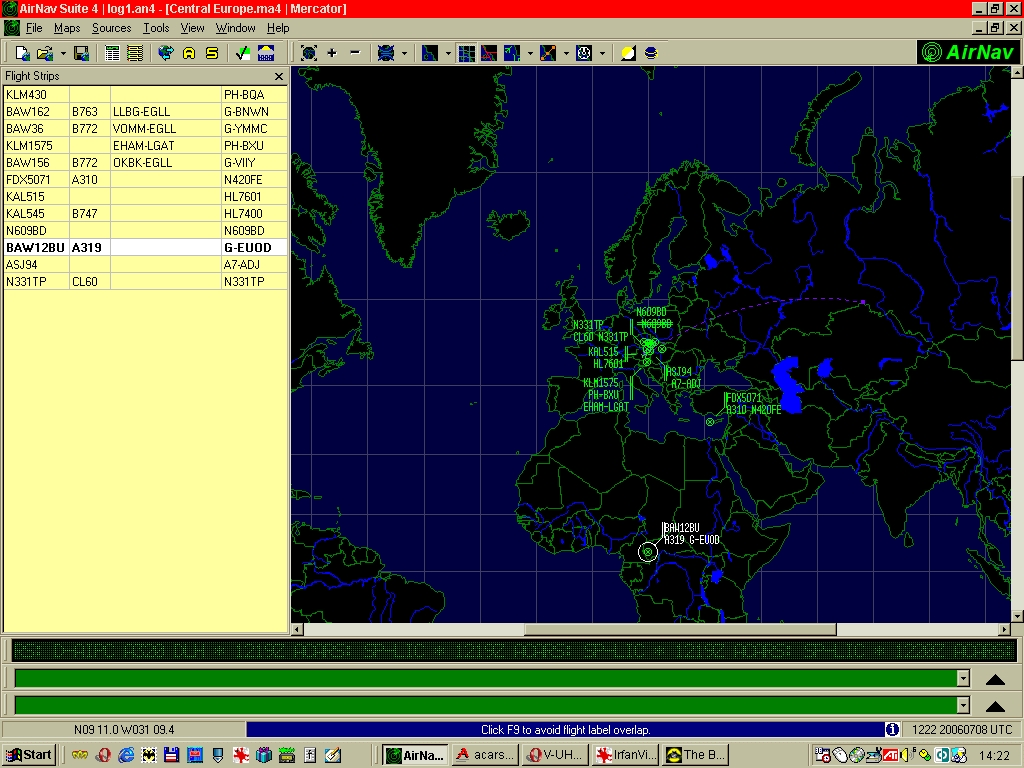This screenshot has width=1024, height=768.
Task: Click the map region layer icon
Action: point(430,54)
